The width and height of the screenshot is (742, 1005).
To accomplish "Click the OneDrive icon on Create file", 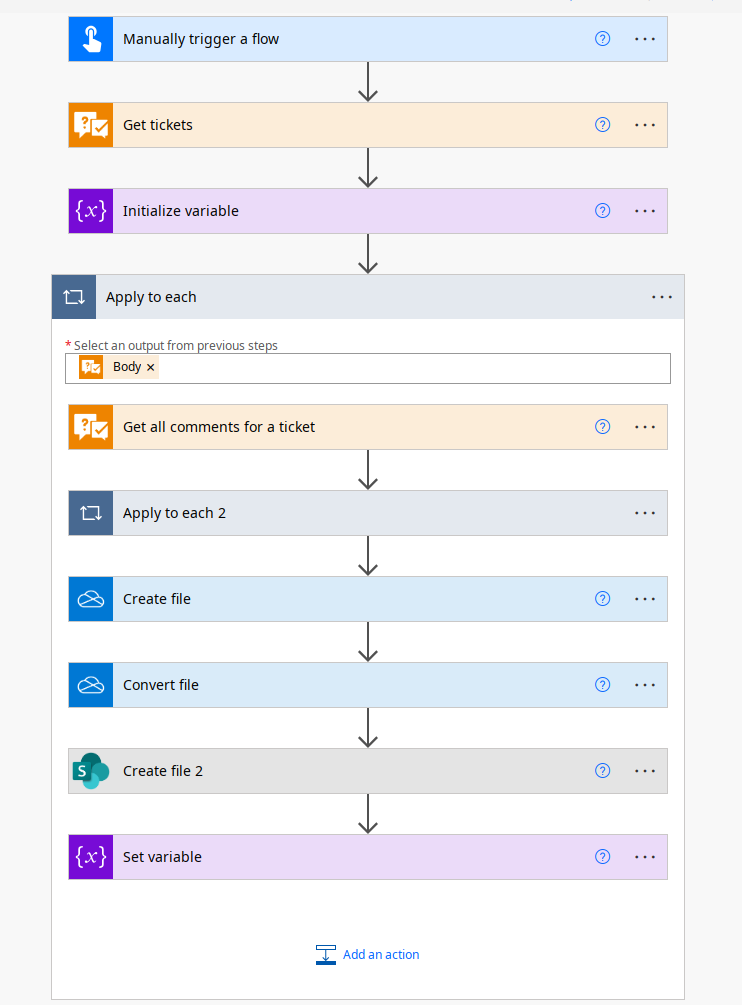I will (91, 599).
